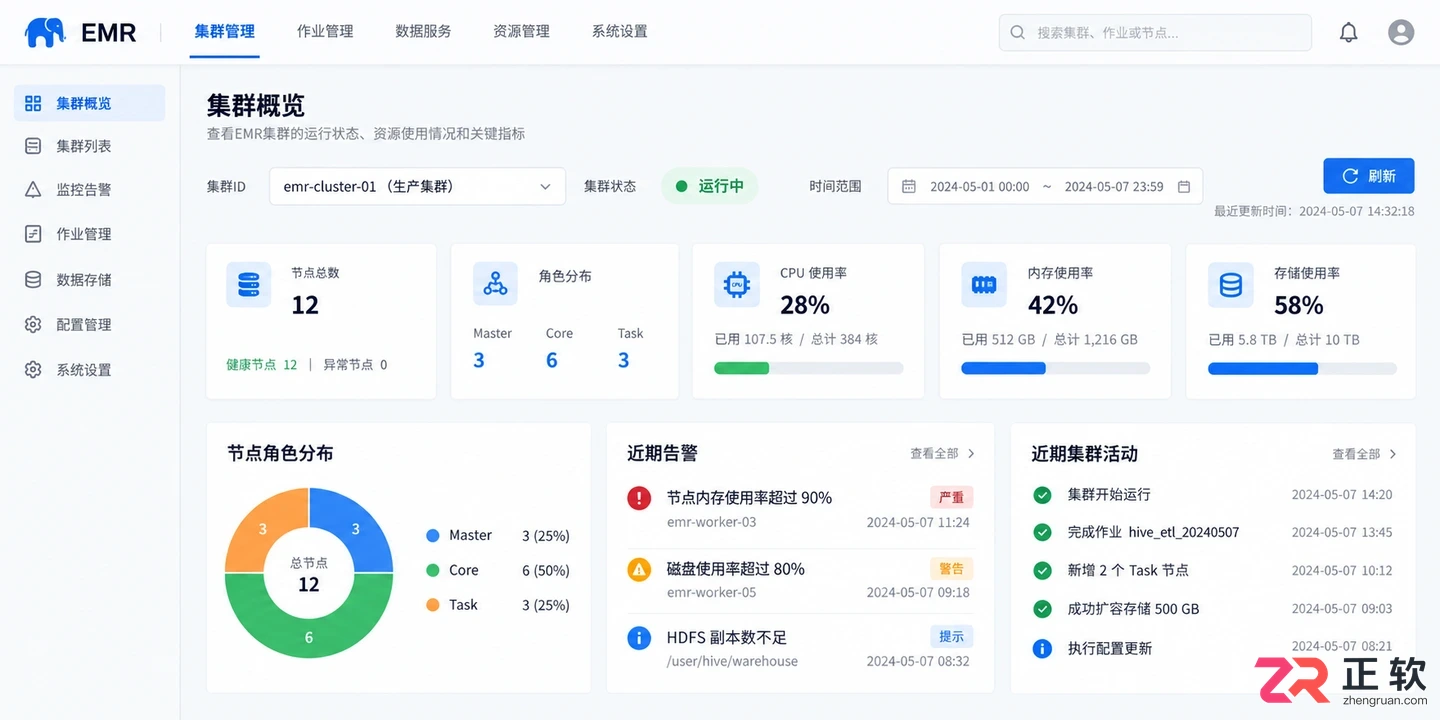Click the emr-worker-03 alert source text
This screenshot has height=720, width=1440.
point(711,522)
